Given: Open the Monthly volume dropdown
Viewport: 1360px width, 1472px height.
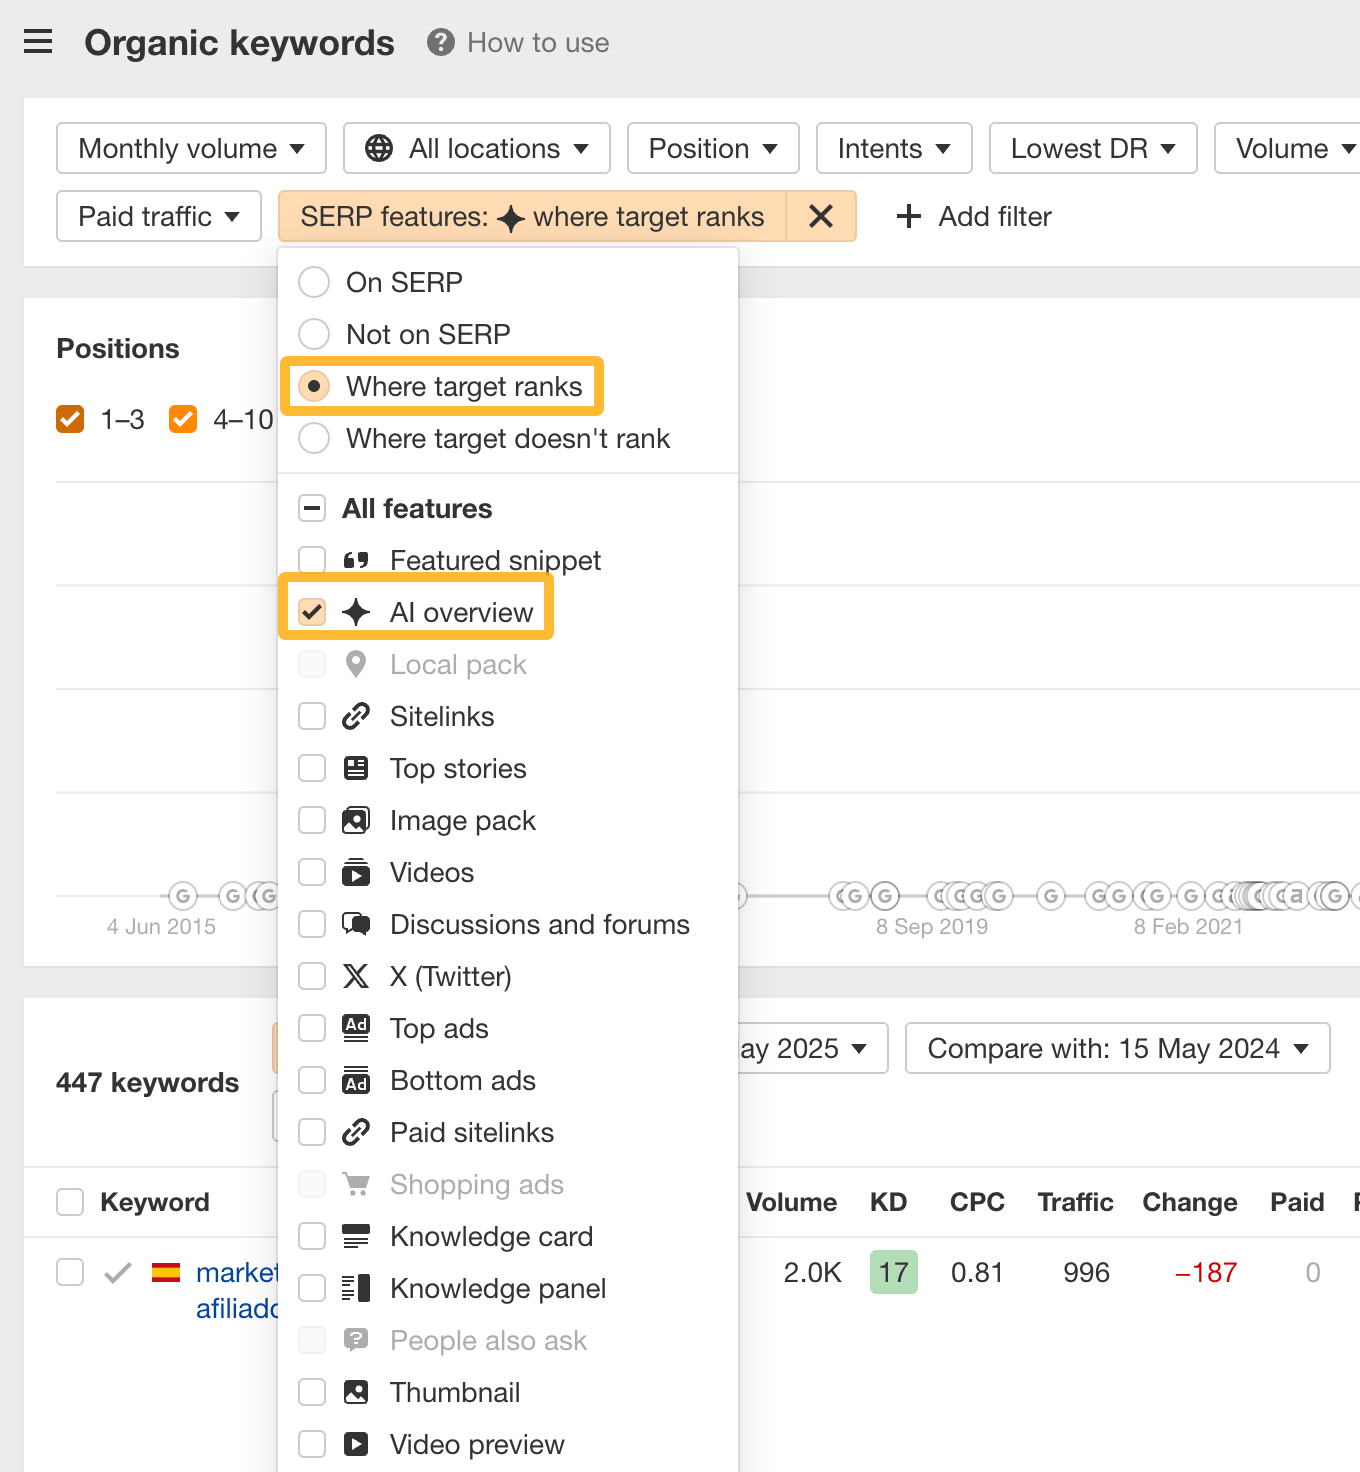Looking at the screenshot, I should pos(190,148).
